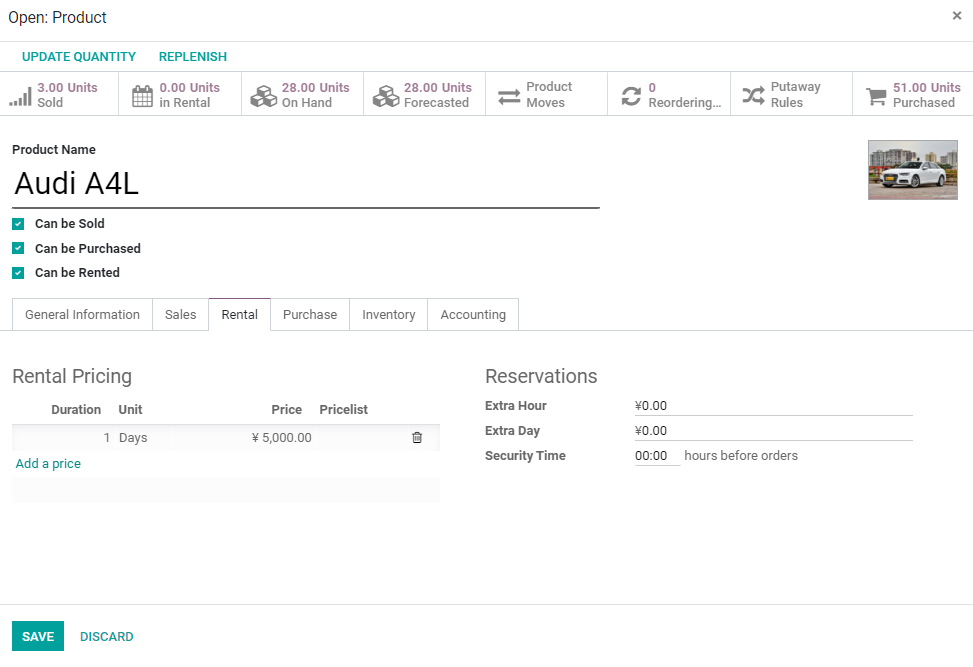Open the Sales tab
The width and height of the screenshot is (973, 667).
coord(181,315)
